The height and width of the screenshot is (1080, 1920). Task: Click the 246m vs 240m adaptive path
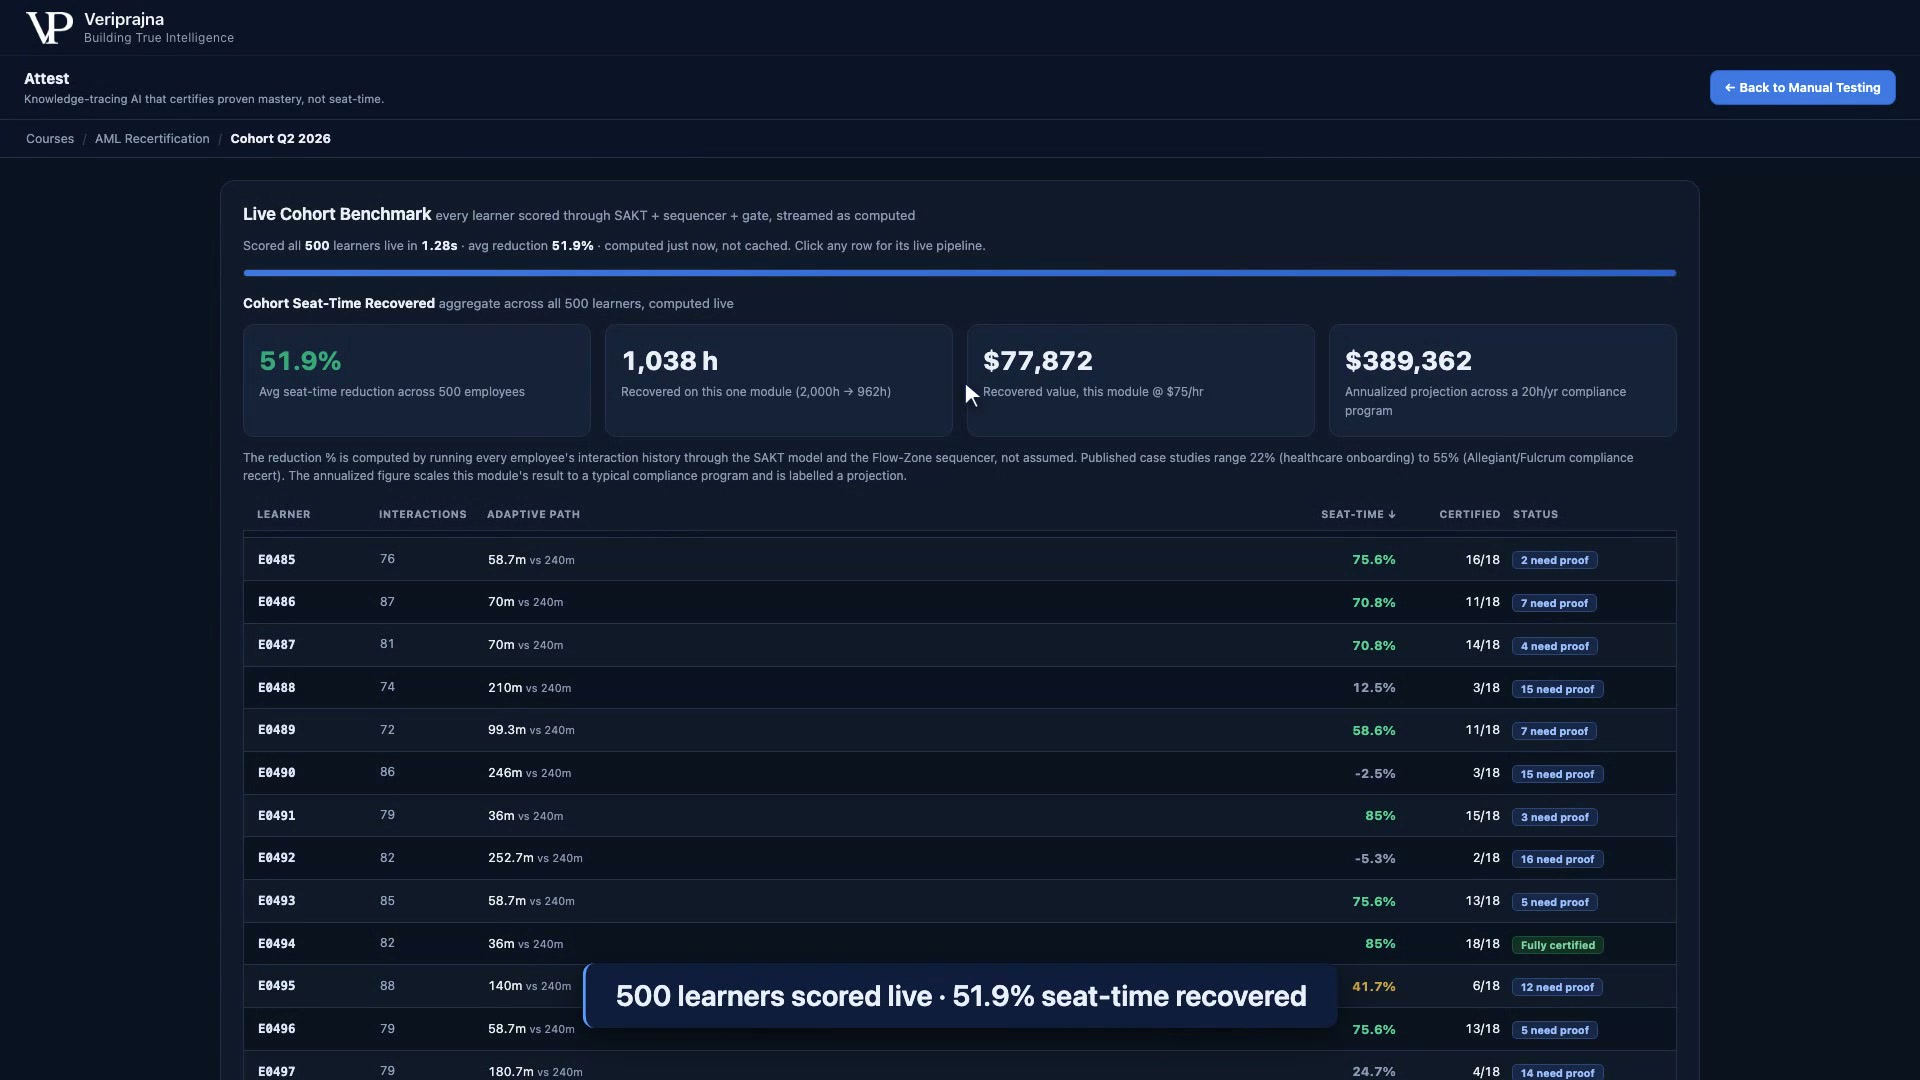coord(529,773)
